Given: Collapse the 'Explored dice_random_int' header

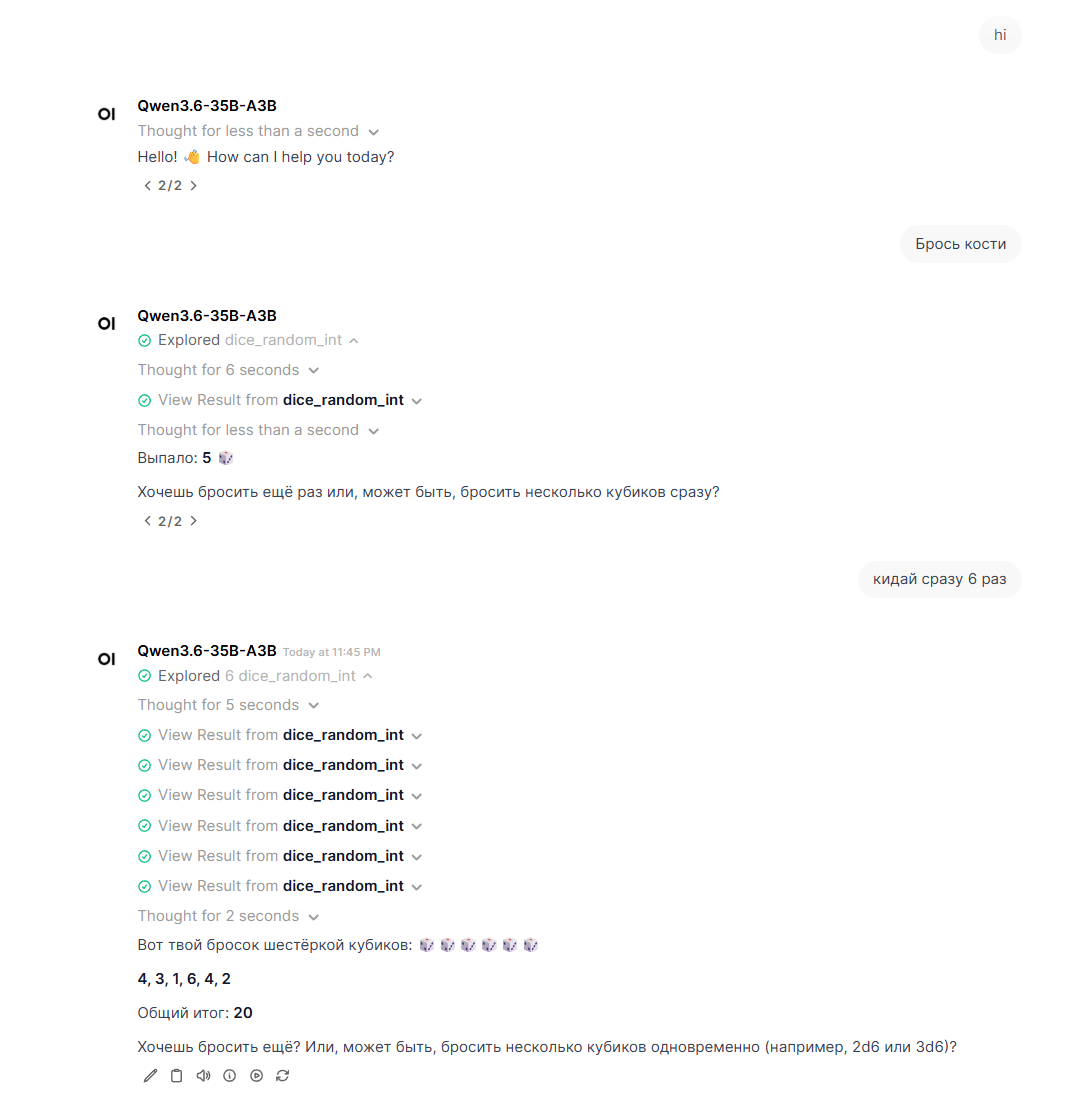Looking at the screenshot, I should coord(248,340).
